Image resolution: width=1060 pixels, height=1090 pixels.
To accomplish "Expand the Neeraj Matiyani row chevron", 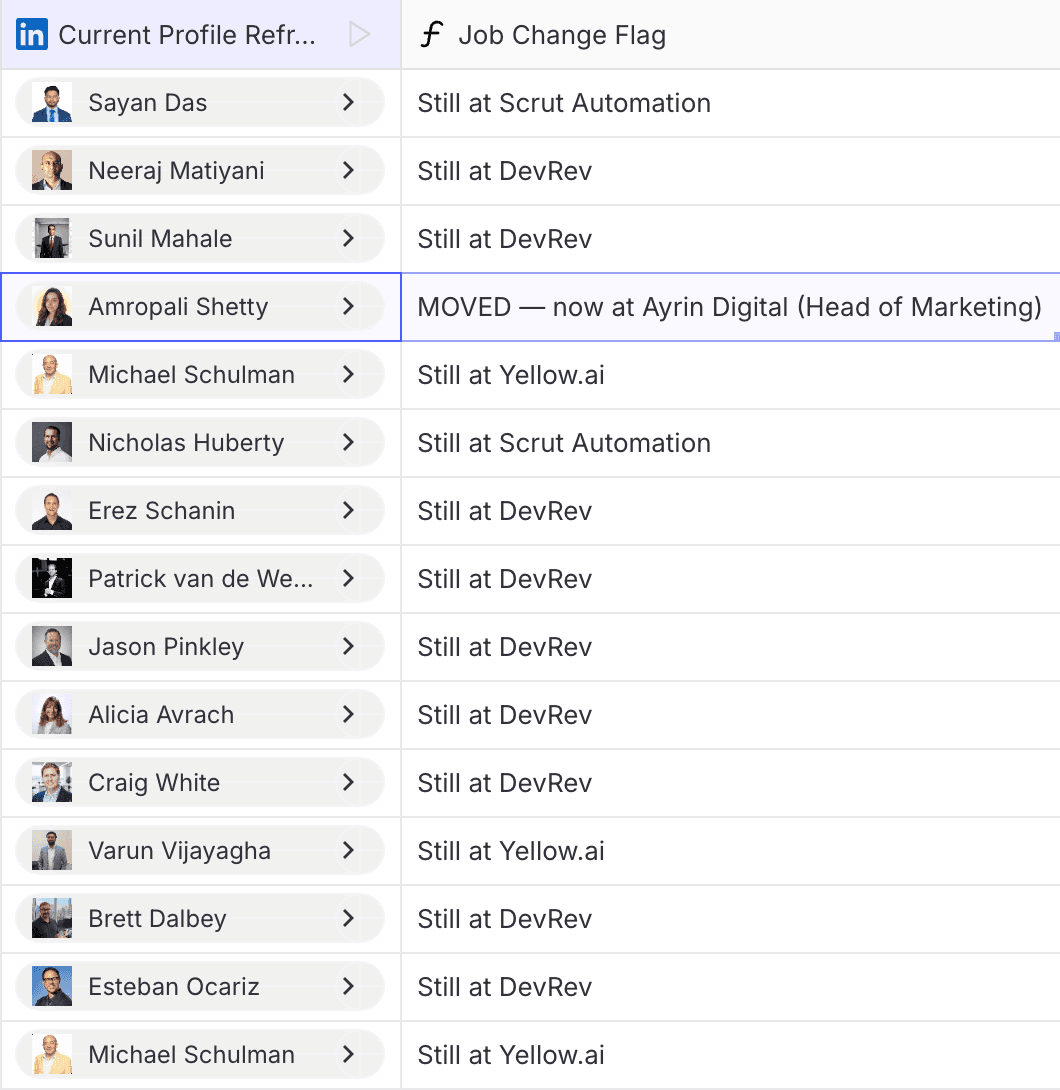I will [x=349, y=170].
